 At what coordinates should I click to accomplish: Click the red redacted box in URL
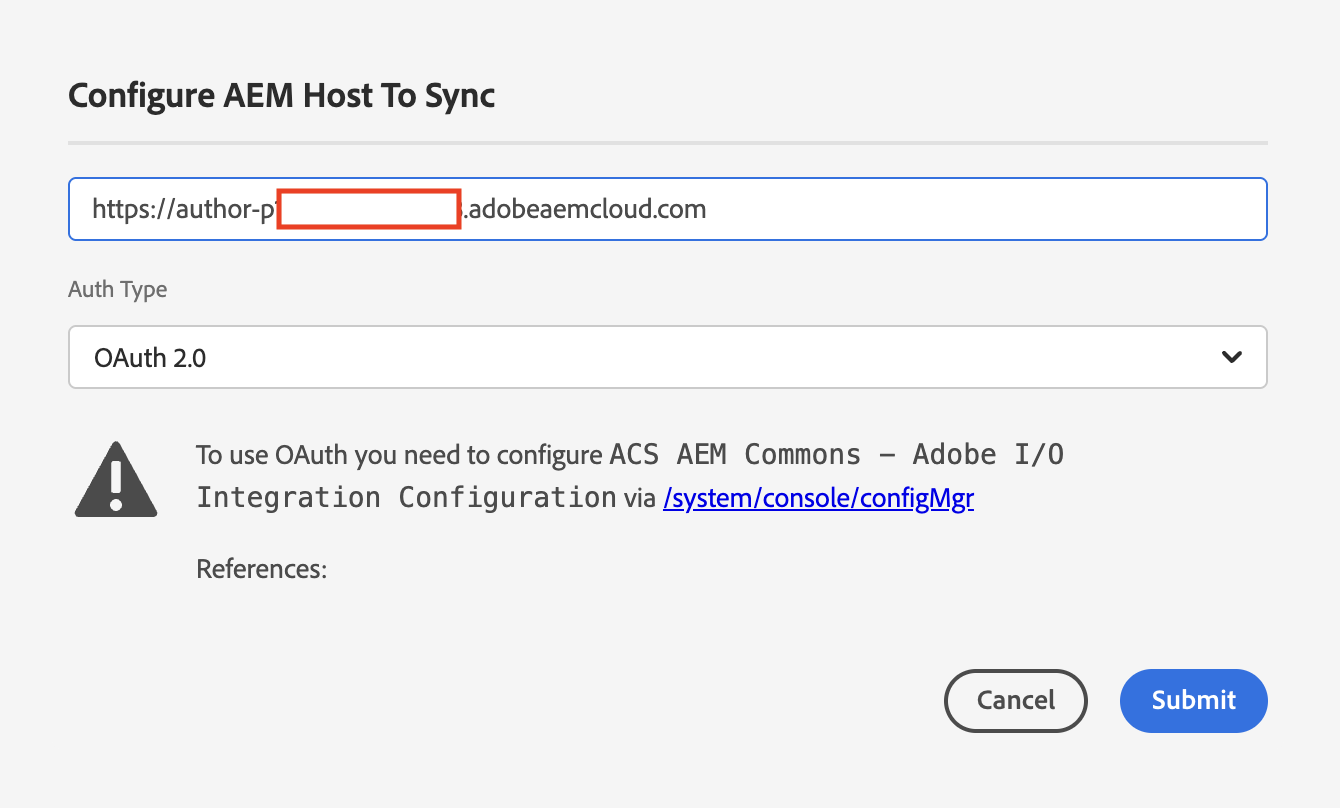point(369,209)
